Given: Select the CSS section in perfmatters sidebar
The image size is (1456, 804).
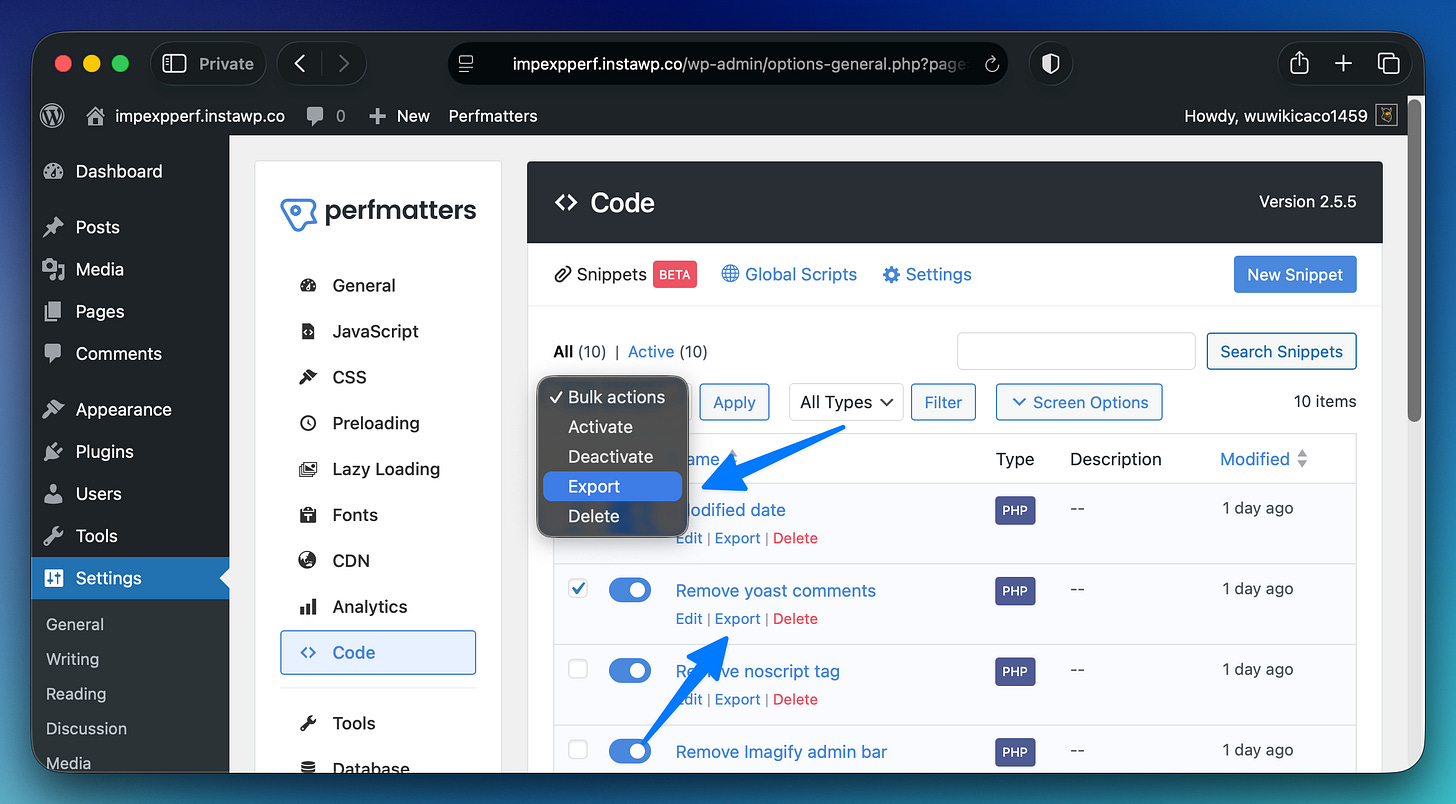Looking at the screenshot, I should 352,377.
